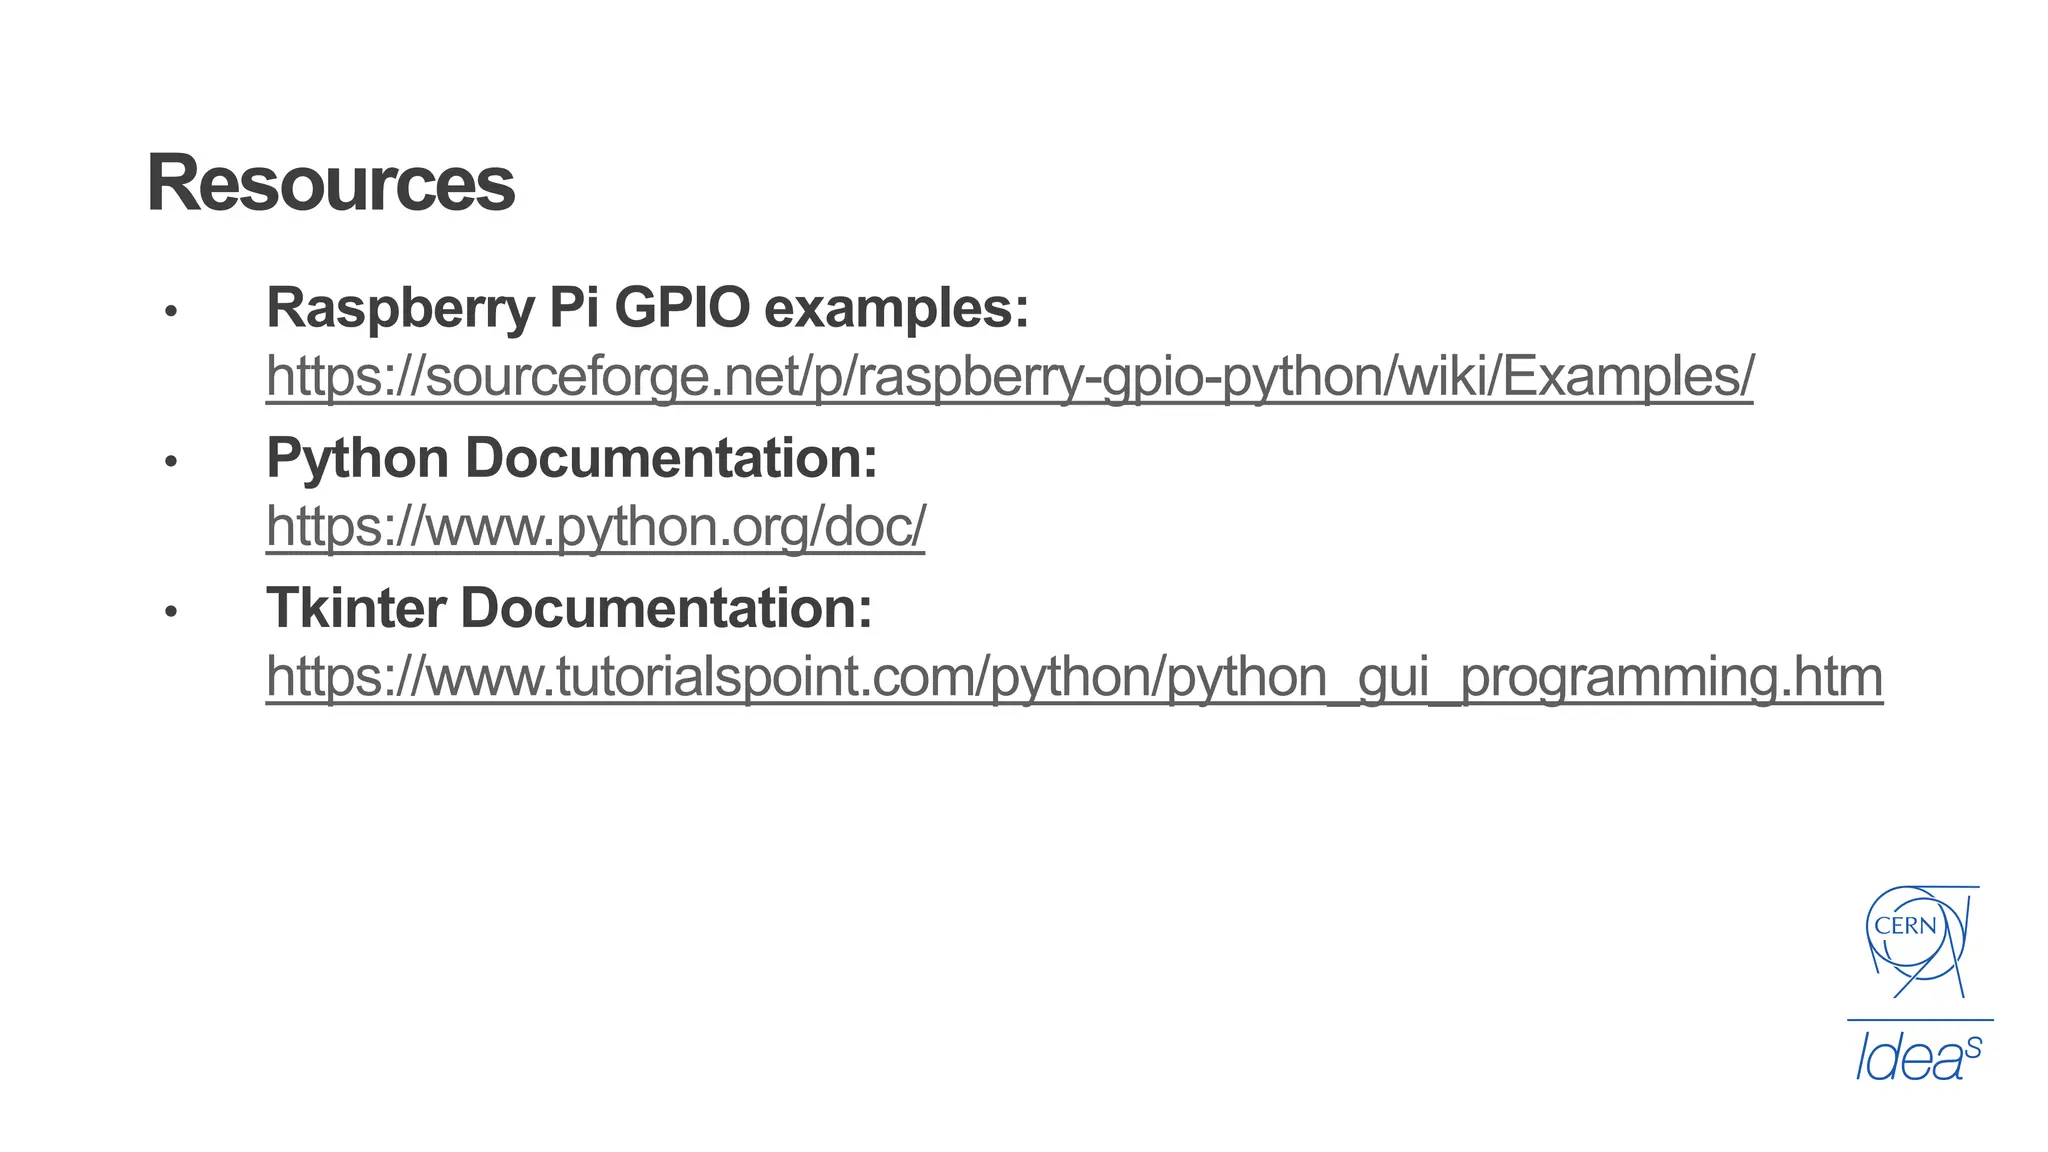Select the Resources slide title
Screen dimensions: 2048x1152
[330, 183]
